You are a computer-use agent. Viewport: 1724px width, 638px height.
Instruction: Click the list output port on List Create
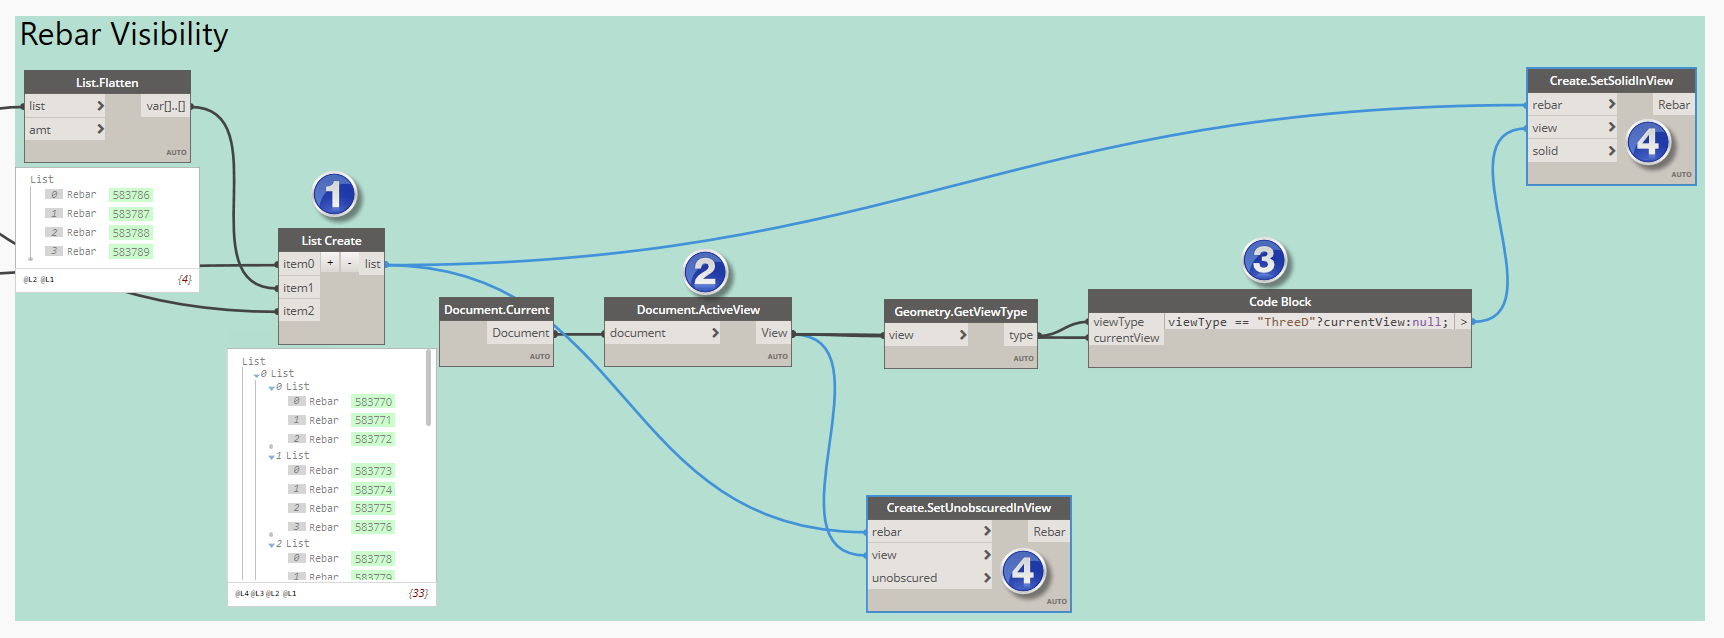click(x=372, y=264)
